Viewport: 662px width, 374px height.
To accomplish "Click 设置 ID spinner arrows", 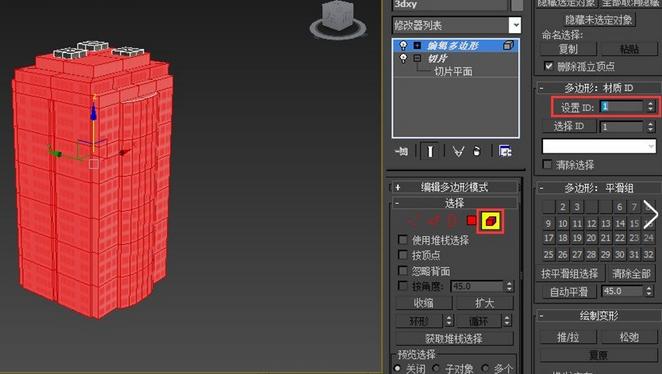I will [650, 106].
